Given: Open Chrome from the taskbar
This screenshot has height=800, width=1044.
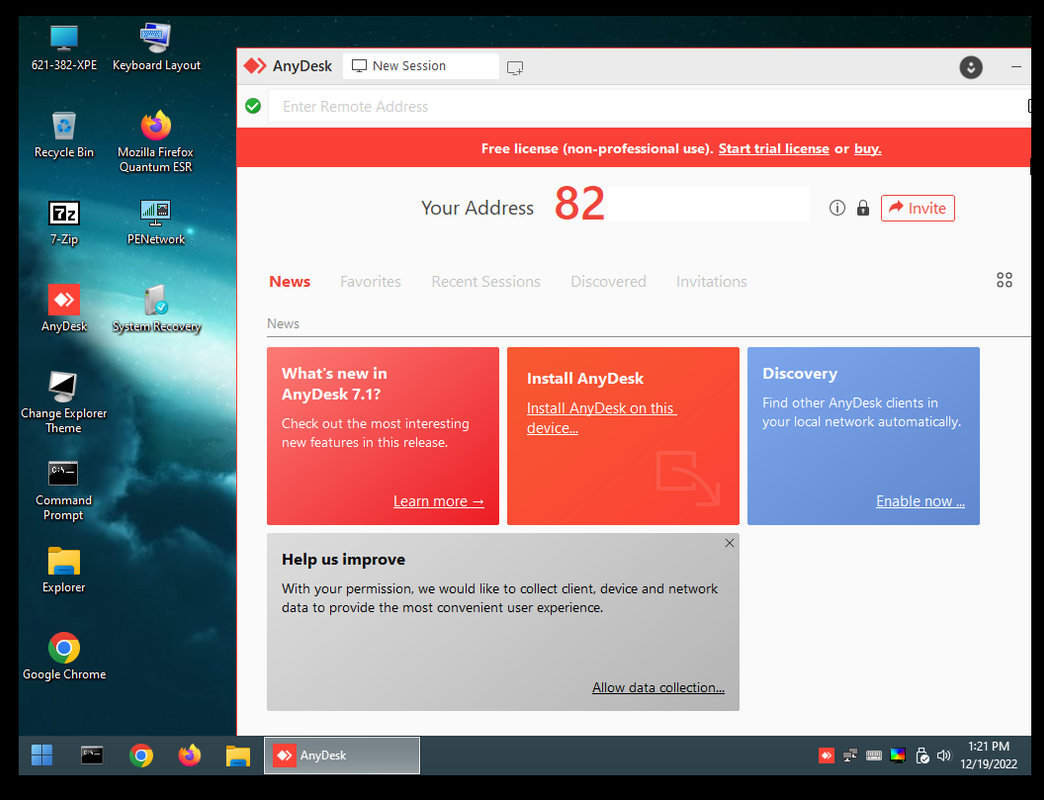Looking at the screenshot, I should [x=141, y=755].
